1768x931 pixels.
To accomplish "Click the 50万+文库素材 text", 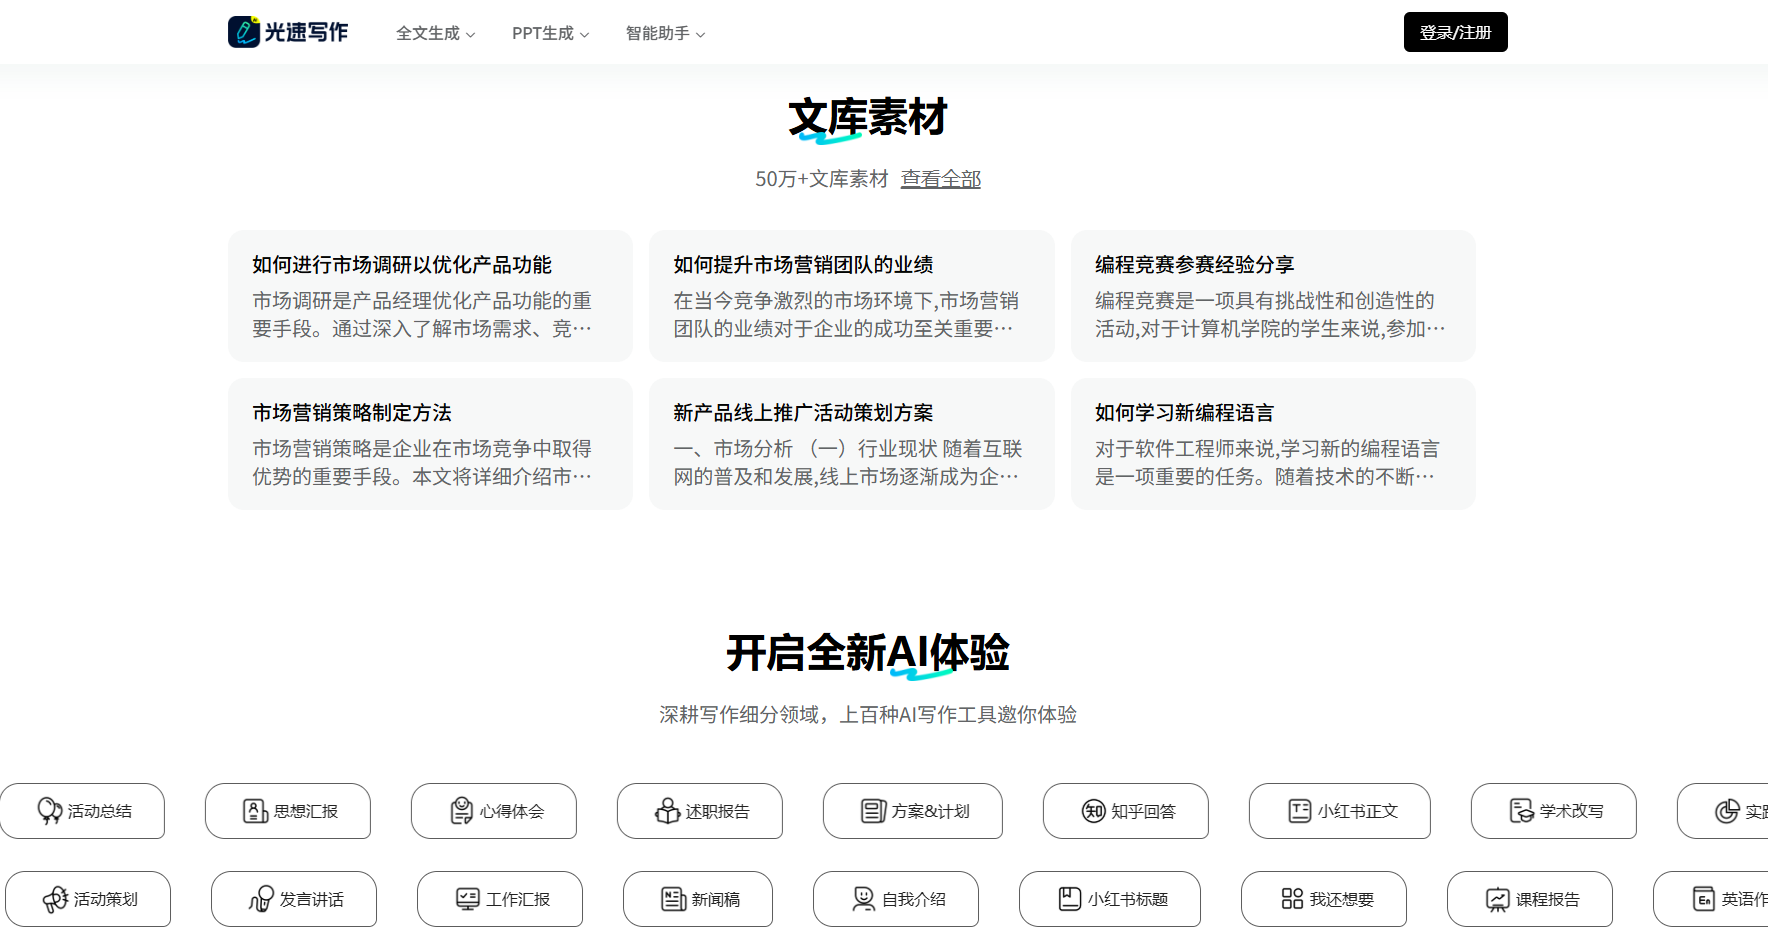I will (821, 179).
